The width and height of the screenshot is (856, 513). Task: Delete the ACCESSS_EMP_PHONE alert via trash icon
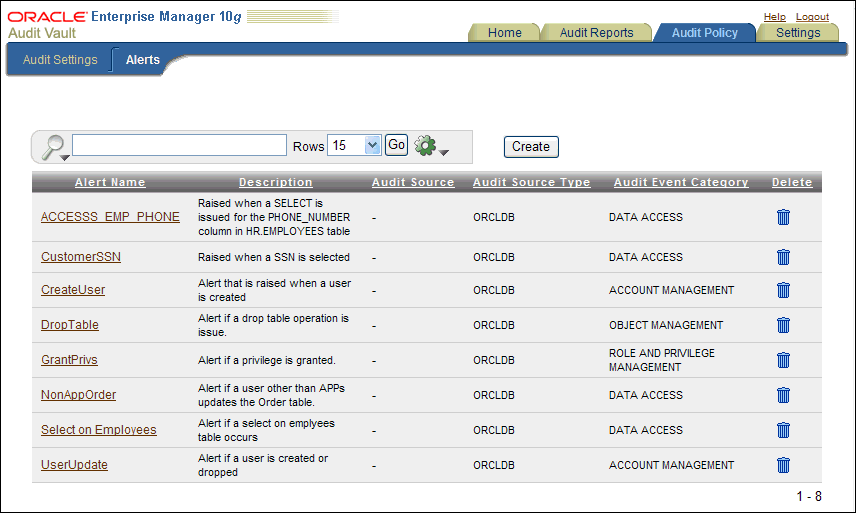[783, 217]
